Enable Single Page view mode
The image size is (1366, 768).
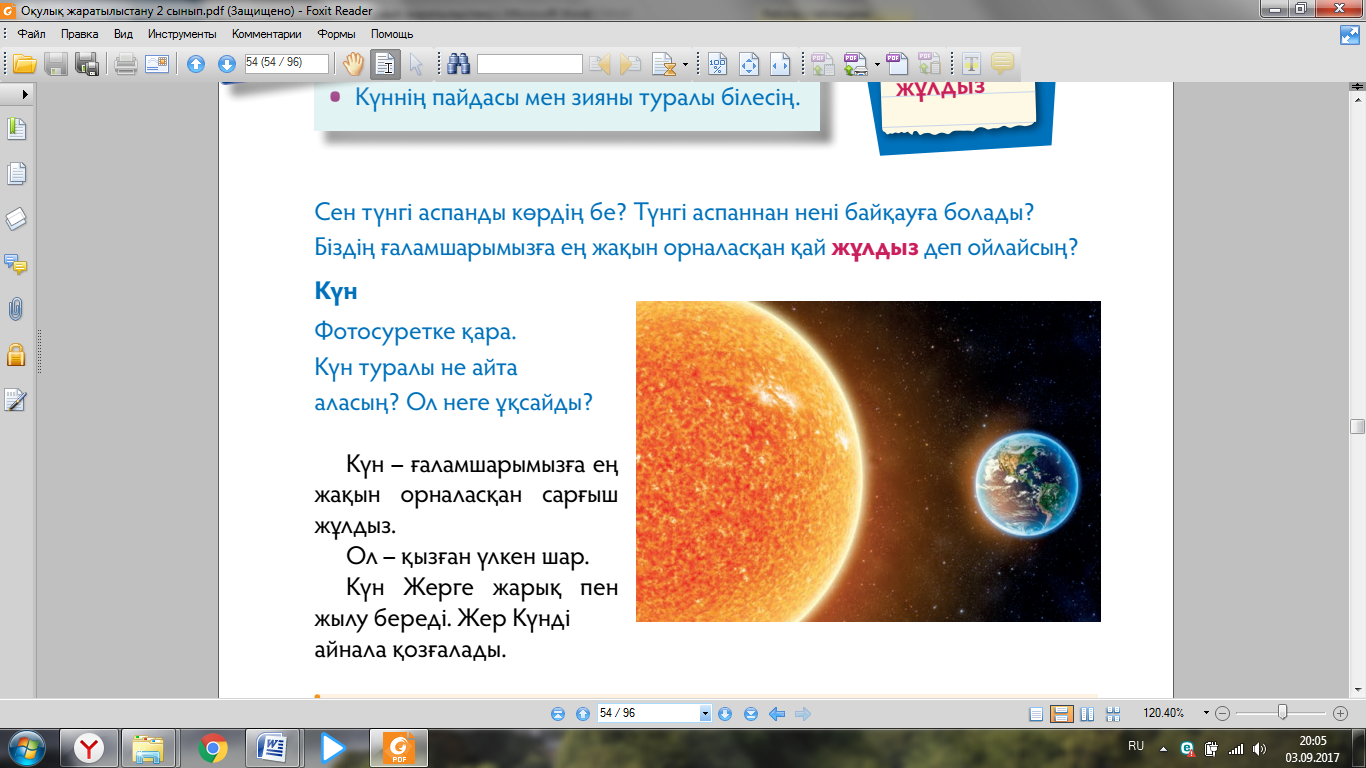click(1036, 714)
